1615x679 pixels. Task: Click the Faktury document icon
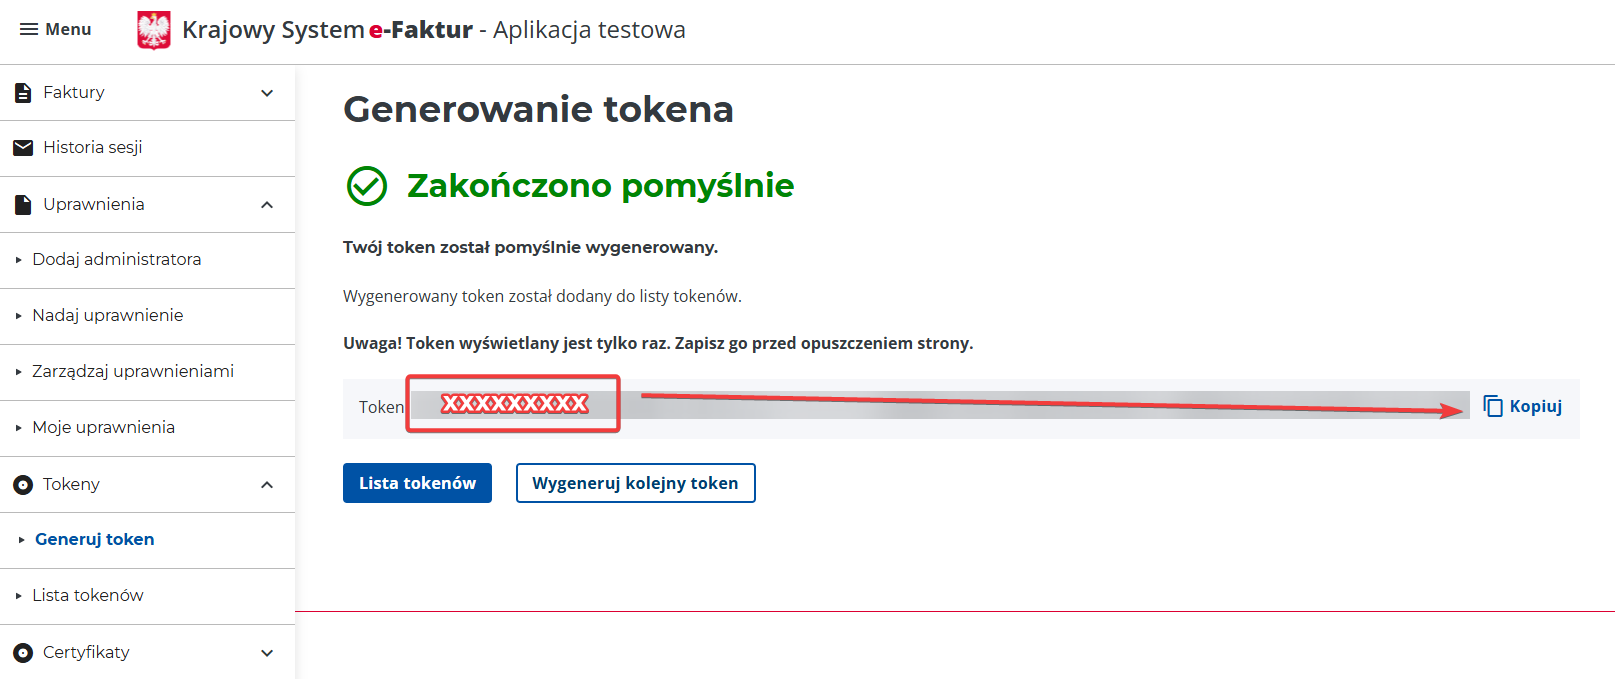[23, 93]
